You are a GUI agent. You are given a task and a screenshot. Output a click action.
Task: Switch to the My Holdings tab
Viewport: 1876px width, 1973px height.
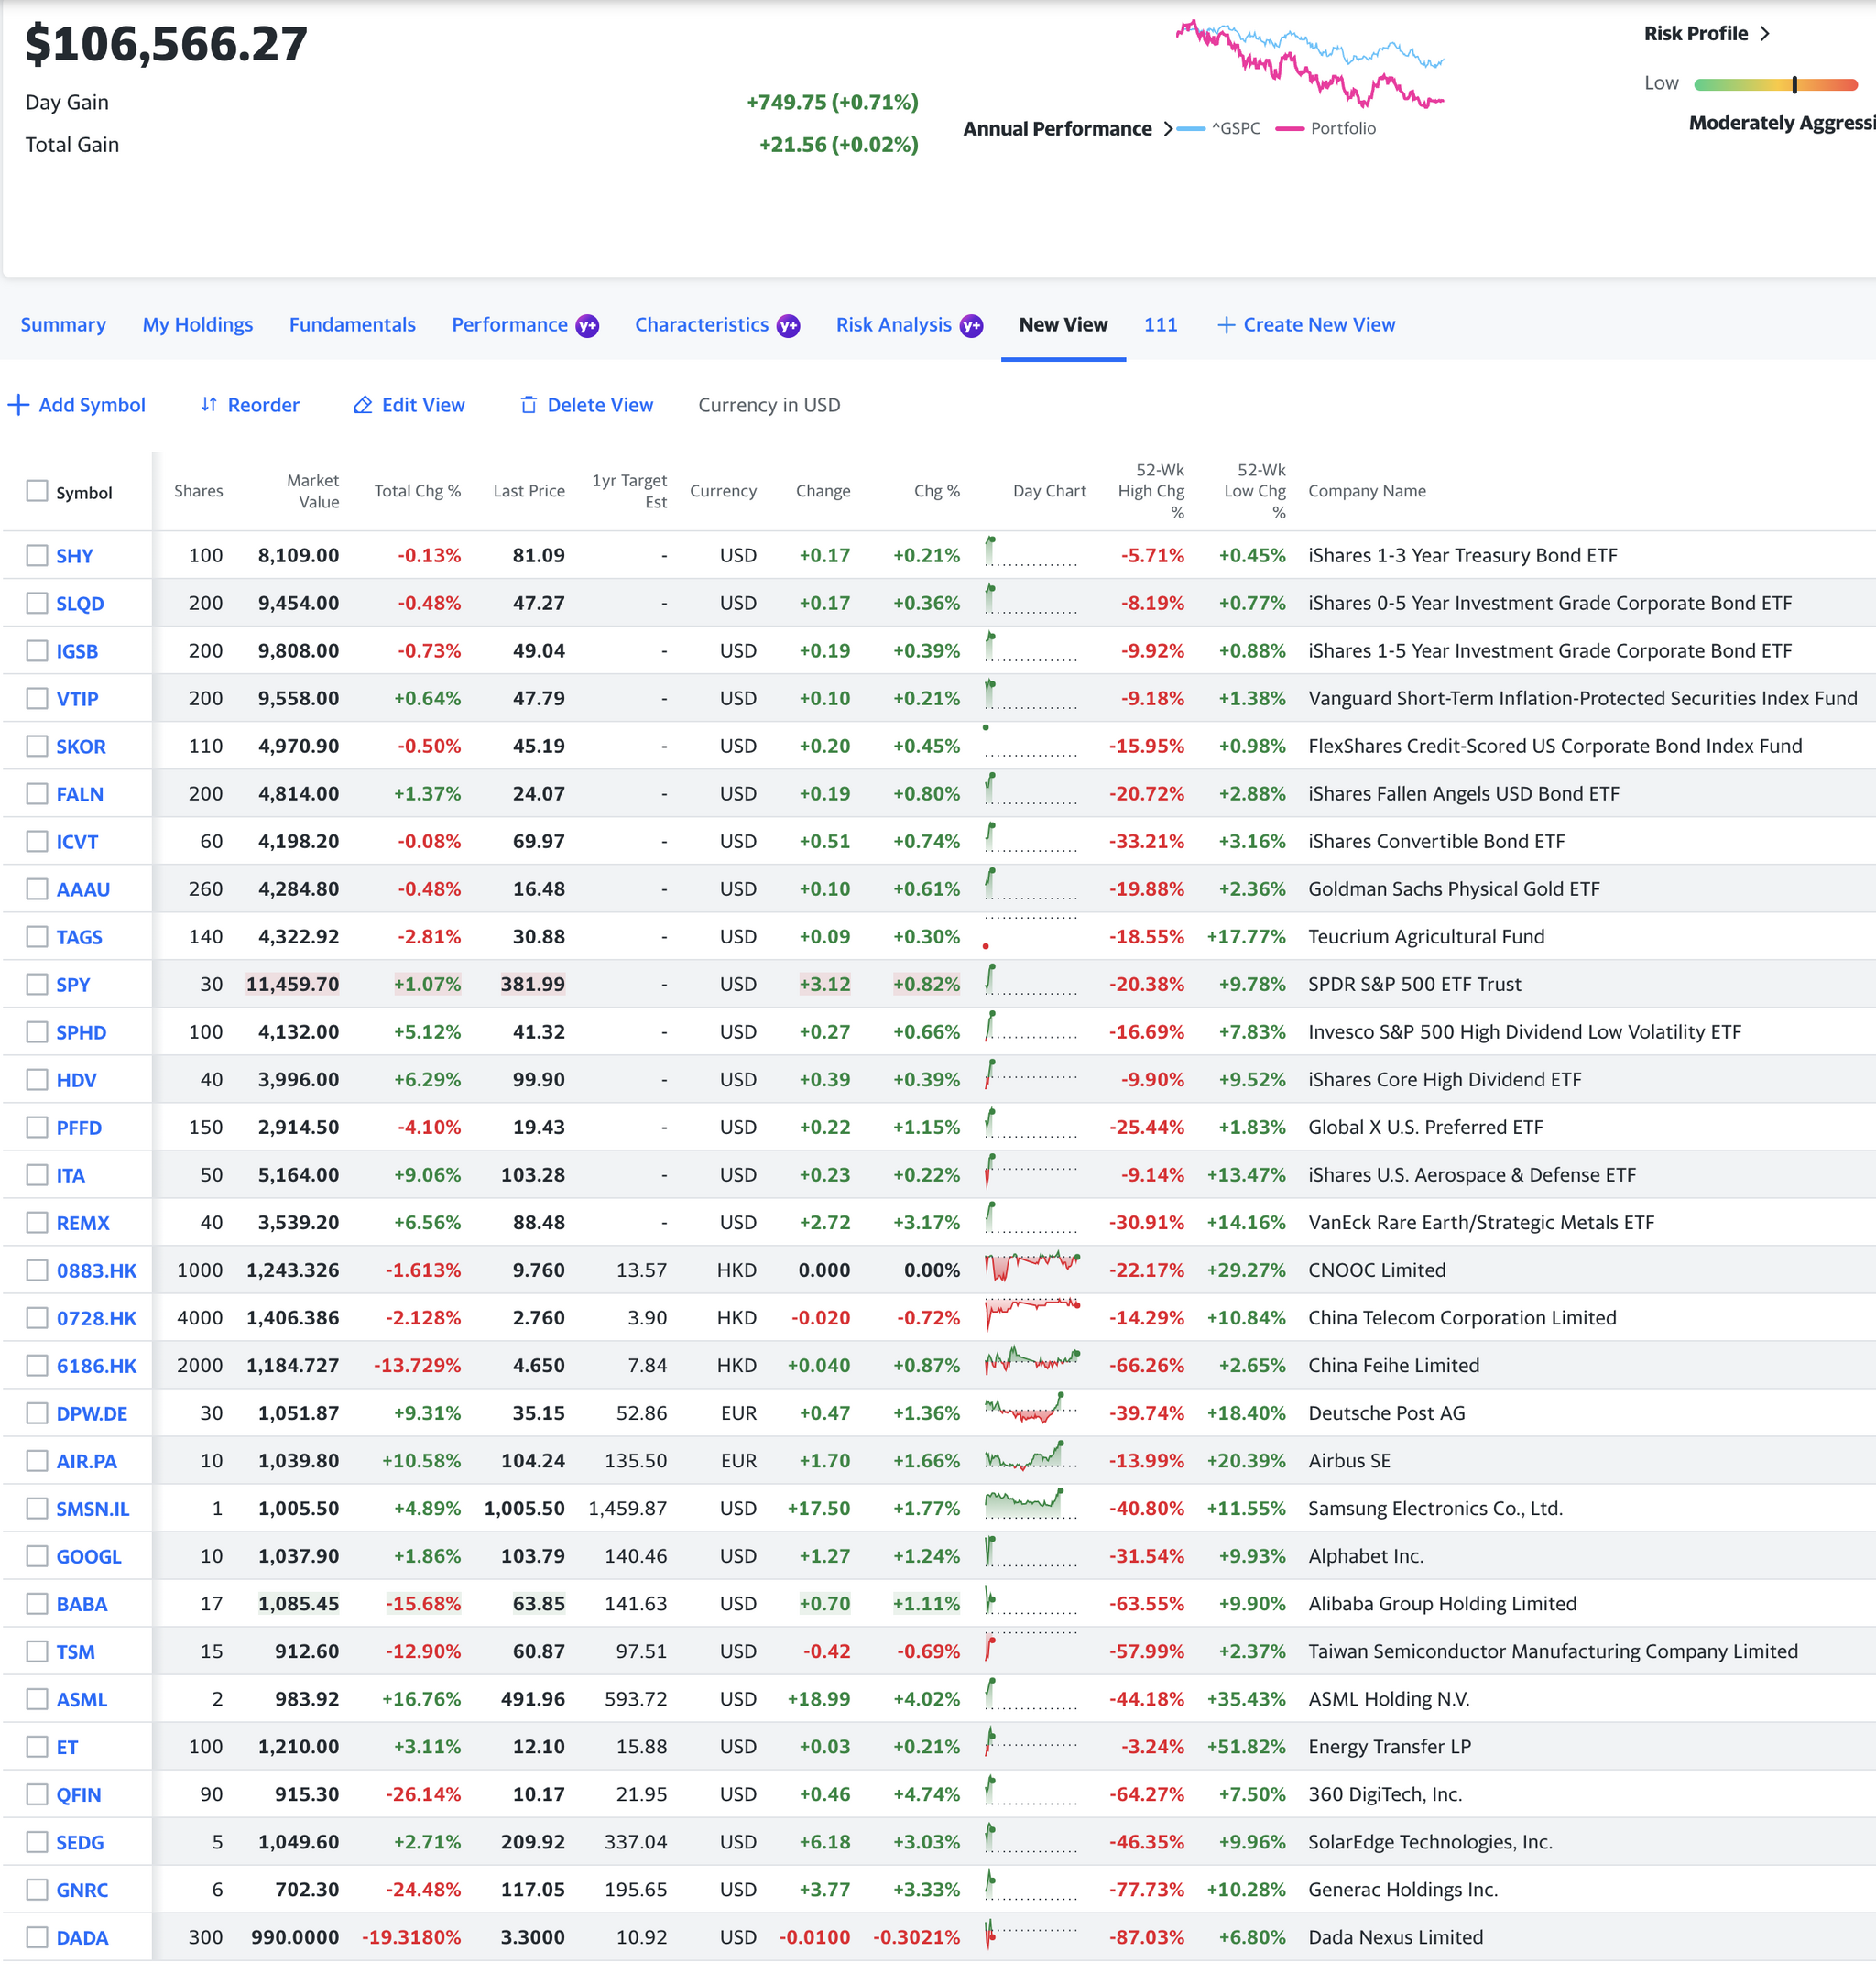pyautogui.click(x=198, y=325)
